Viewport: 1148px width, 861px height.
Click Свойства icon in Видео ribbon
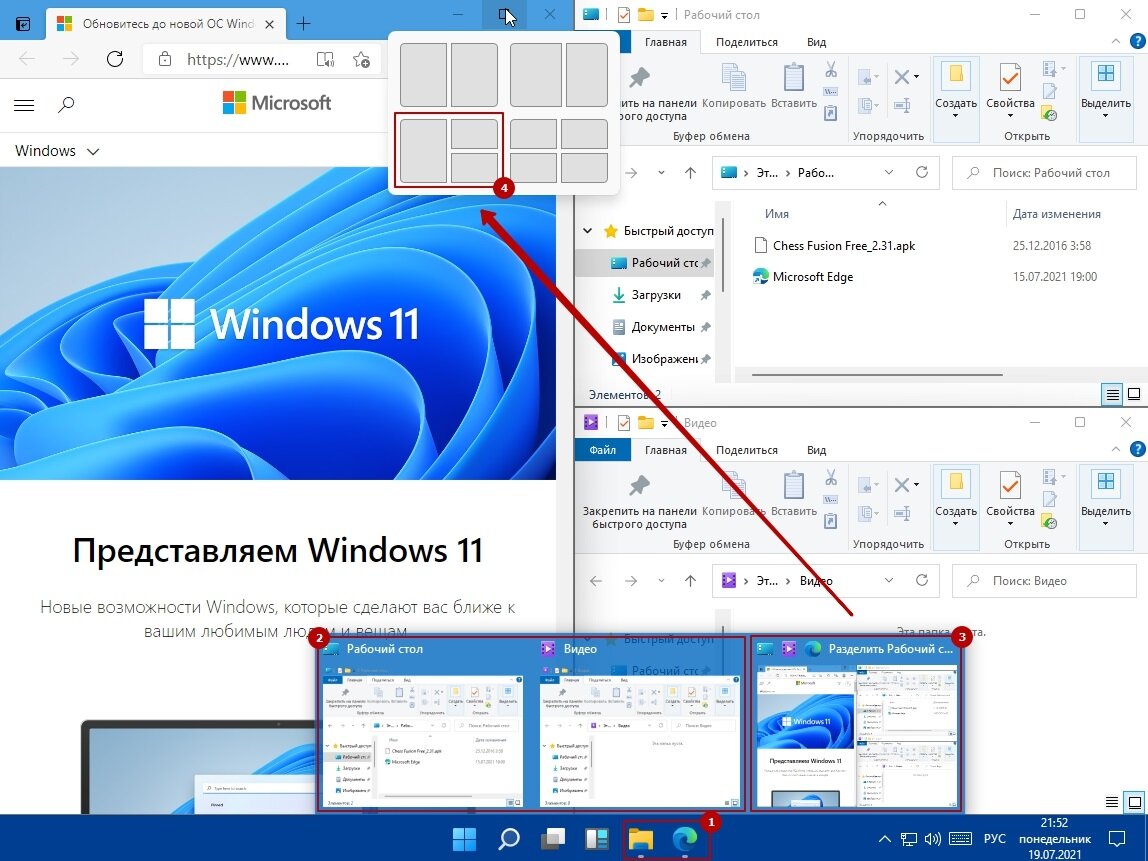(x=1010, y=485)
